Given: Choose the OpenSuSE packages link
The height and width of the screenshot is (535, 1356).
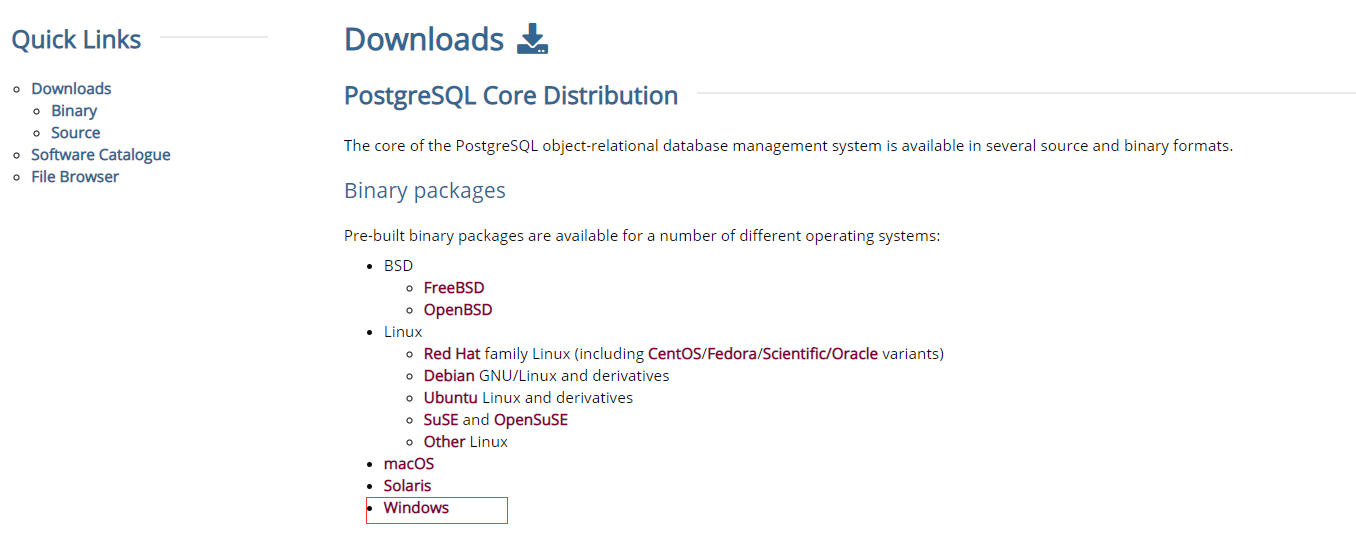Looking at the screenshot, I should pyautogui.click(x=531, y=420).
